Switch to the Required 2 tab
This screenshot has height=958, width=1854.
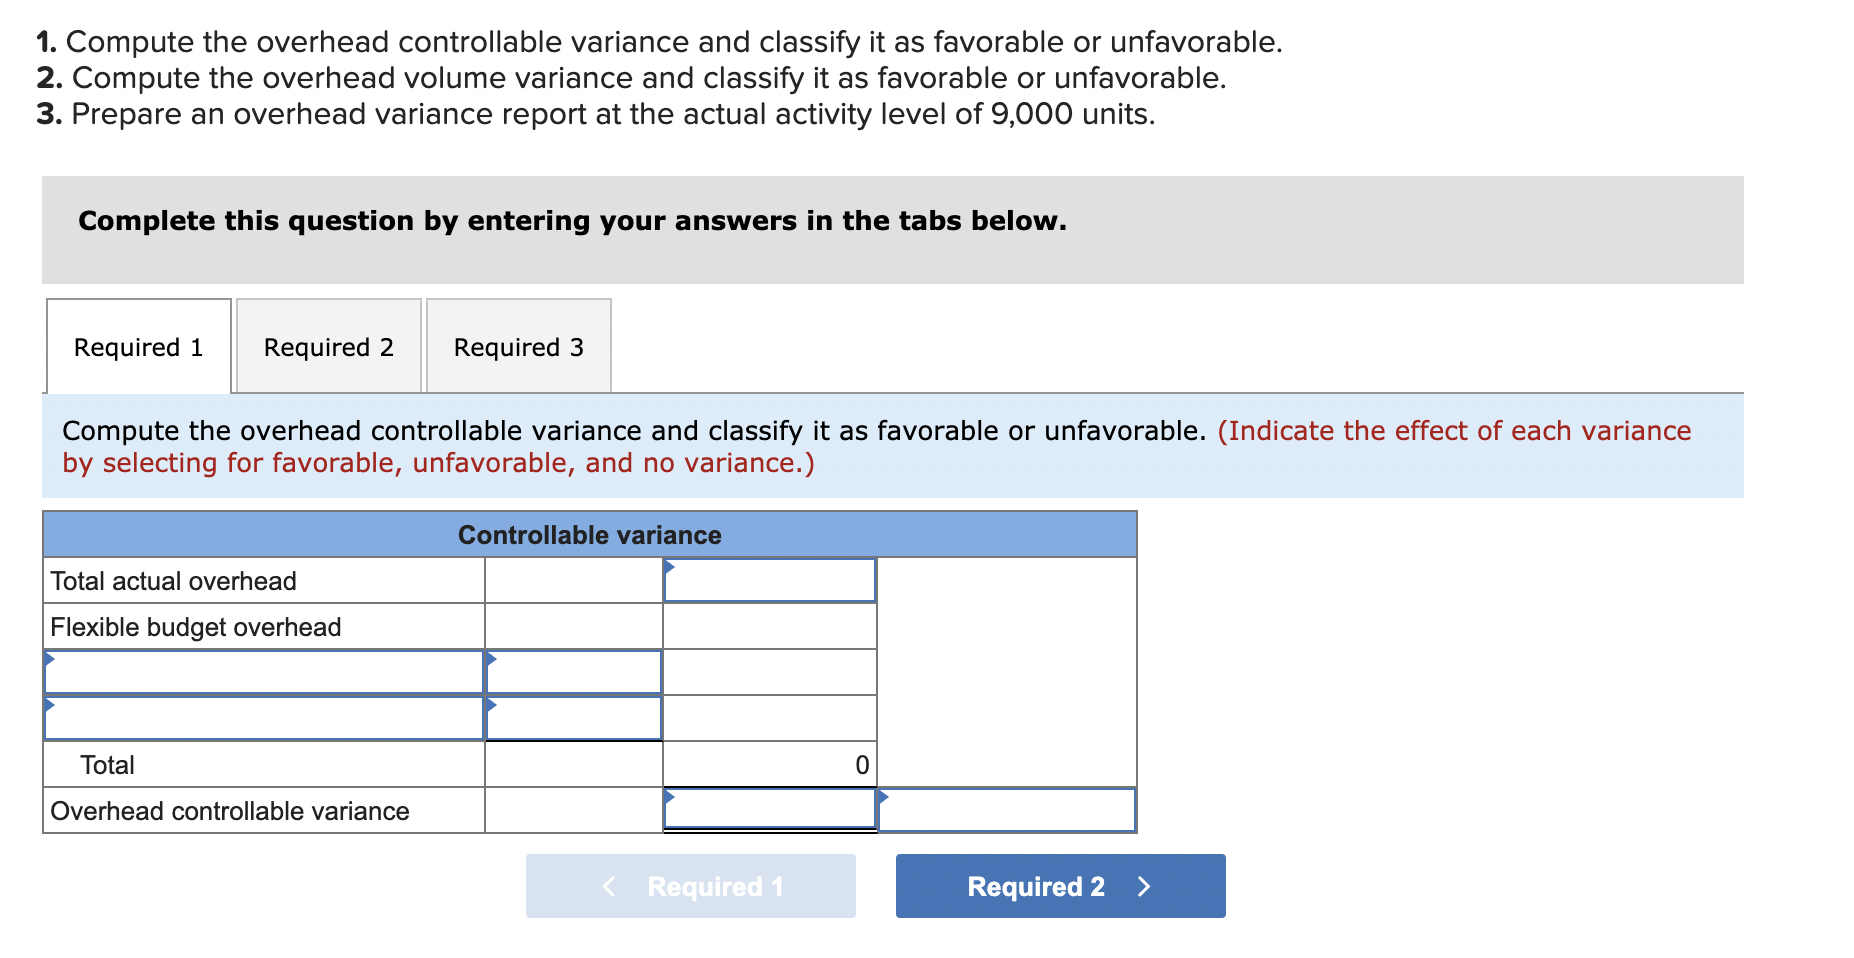coord(328,346)
